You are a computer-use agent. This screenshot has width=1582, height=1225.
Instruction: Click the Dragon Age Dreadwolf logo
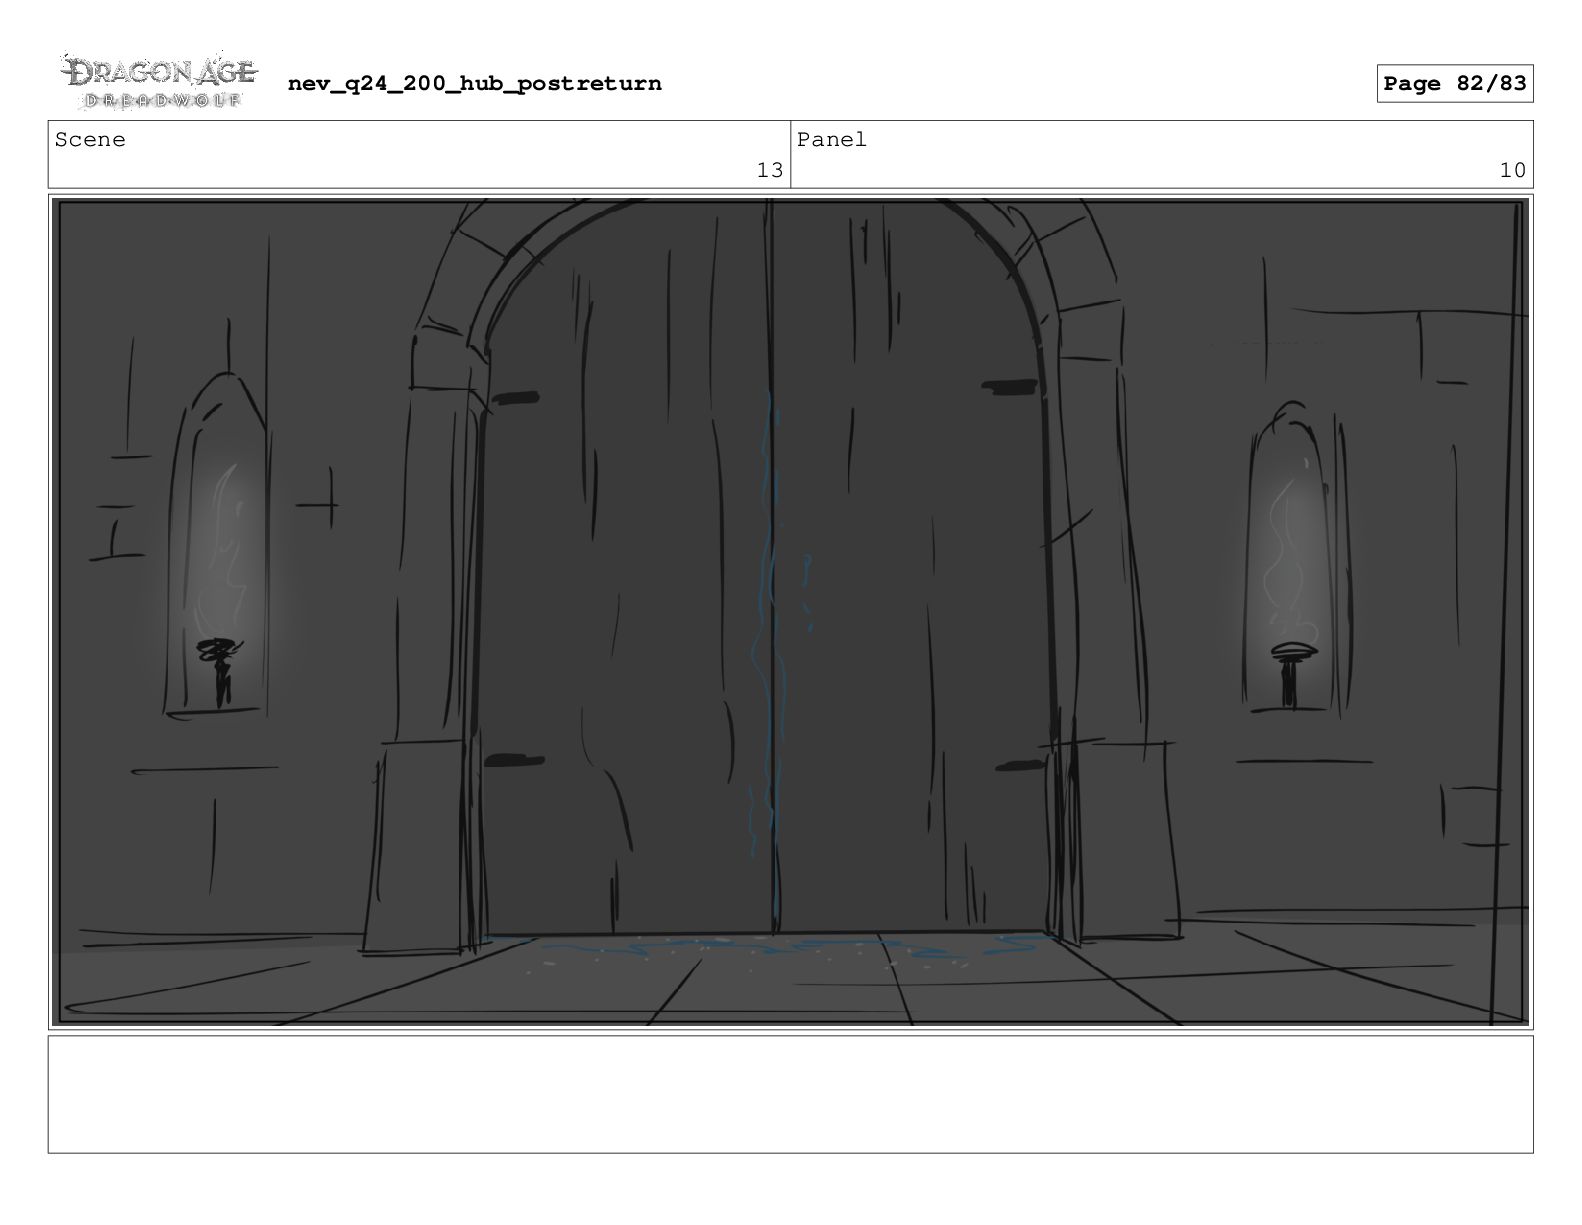160,82
